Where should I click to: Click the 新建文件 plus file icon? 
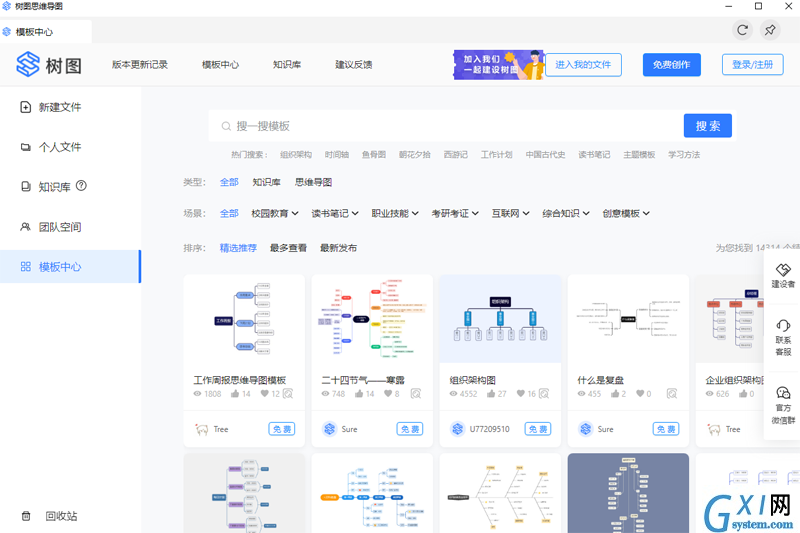[26, 107]
